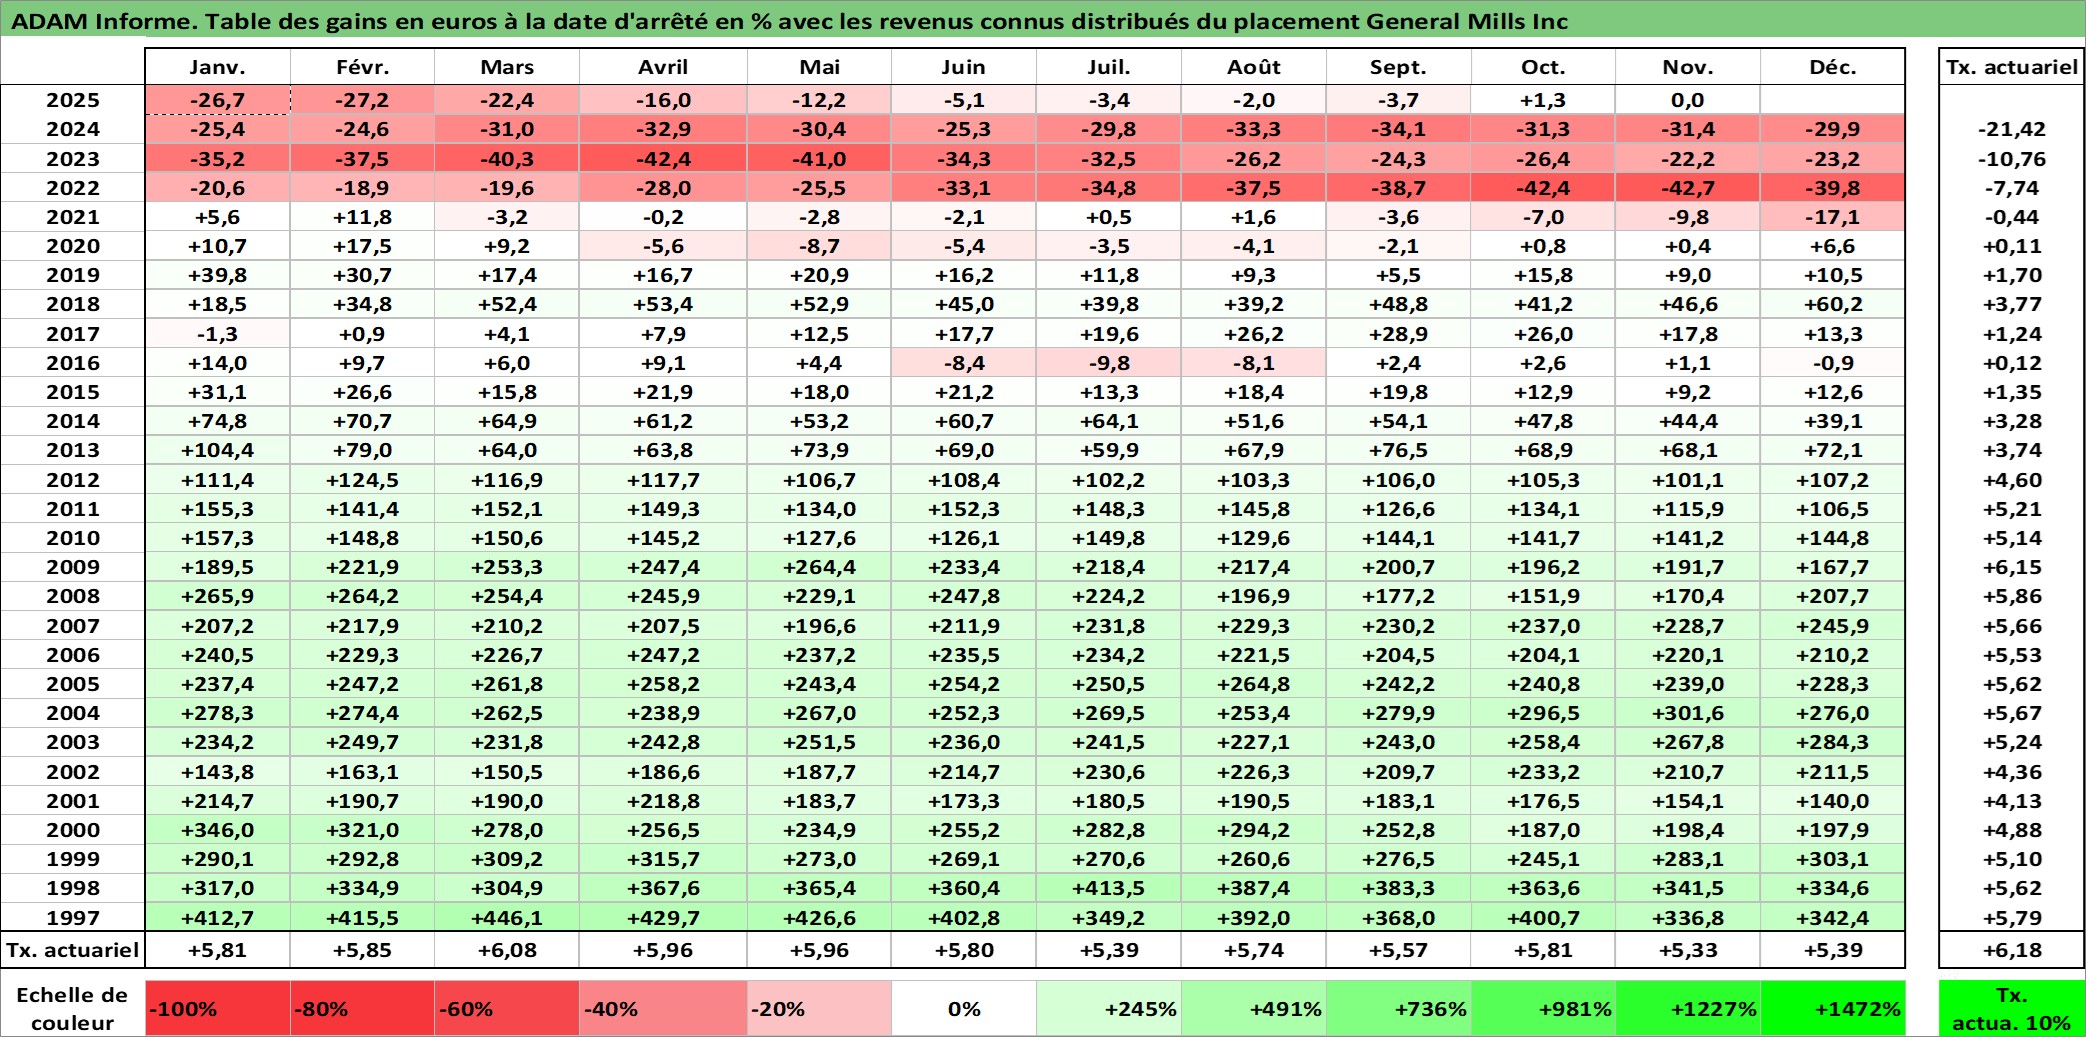Click the March Tx. actuariel value +6,08
Image resolution: width=2086 pixels, height=1037 pixels.
(507, 950)
